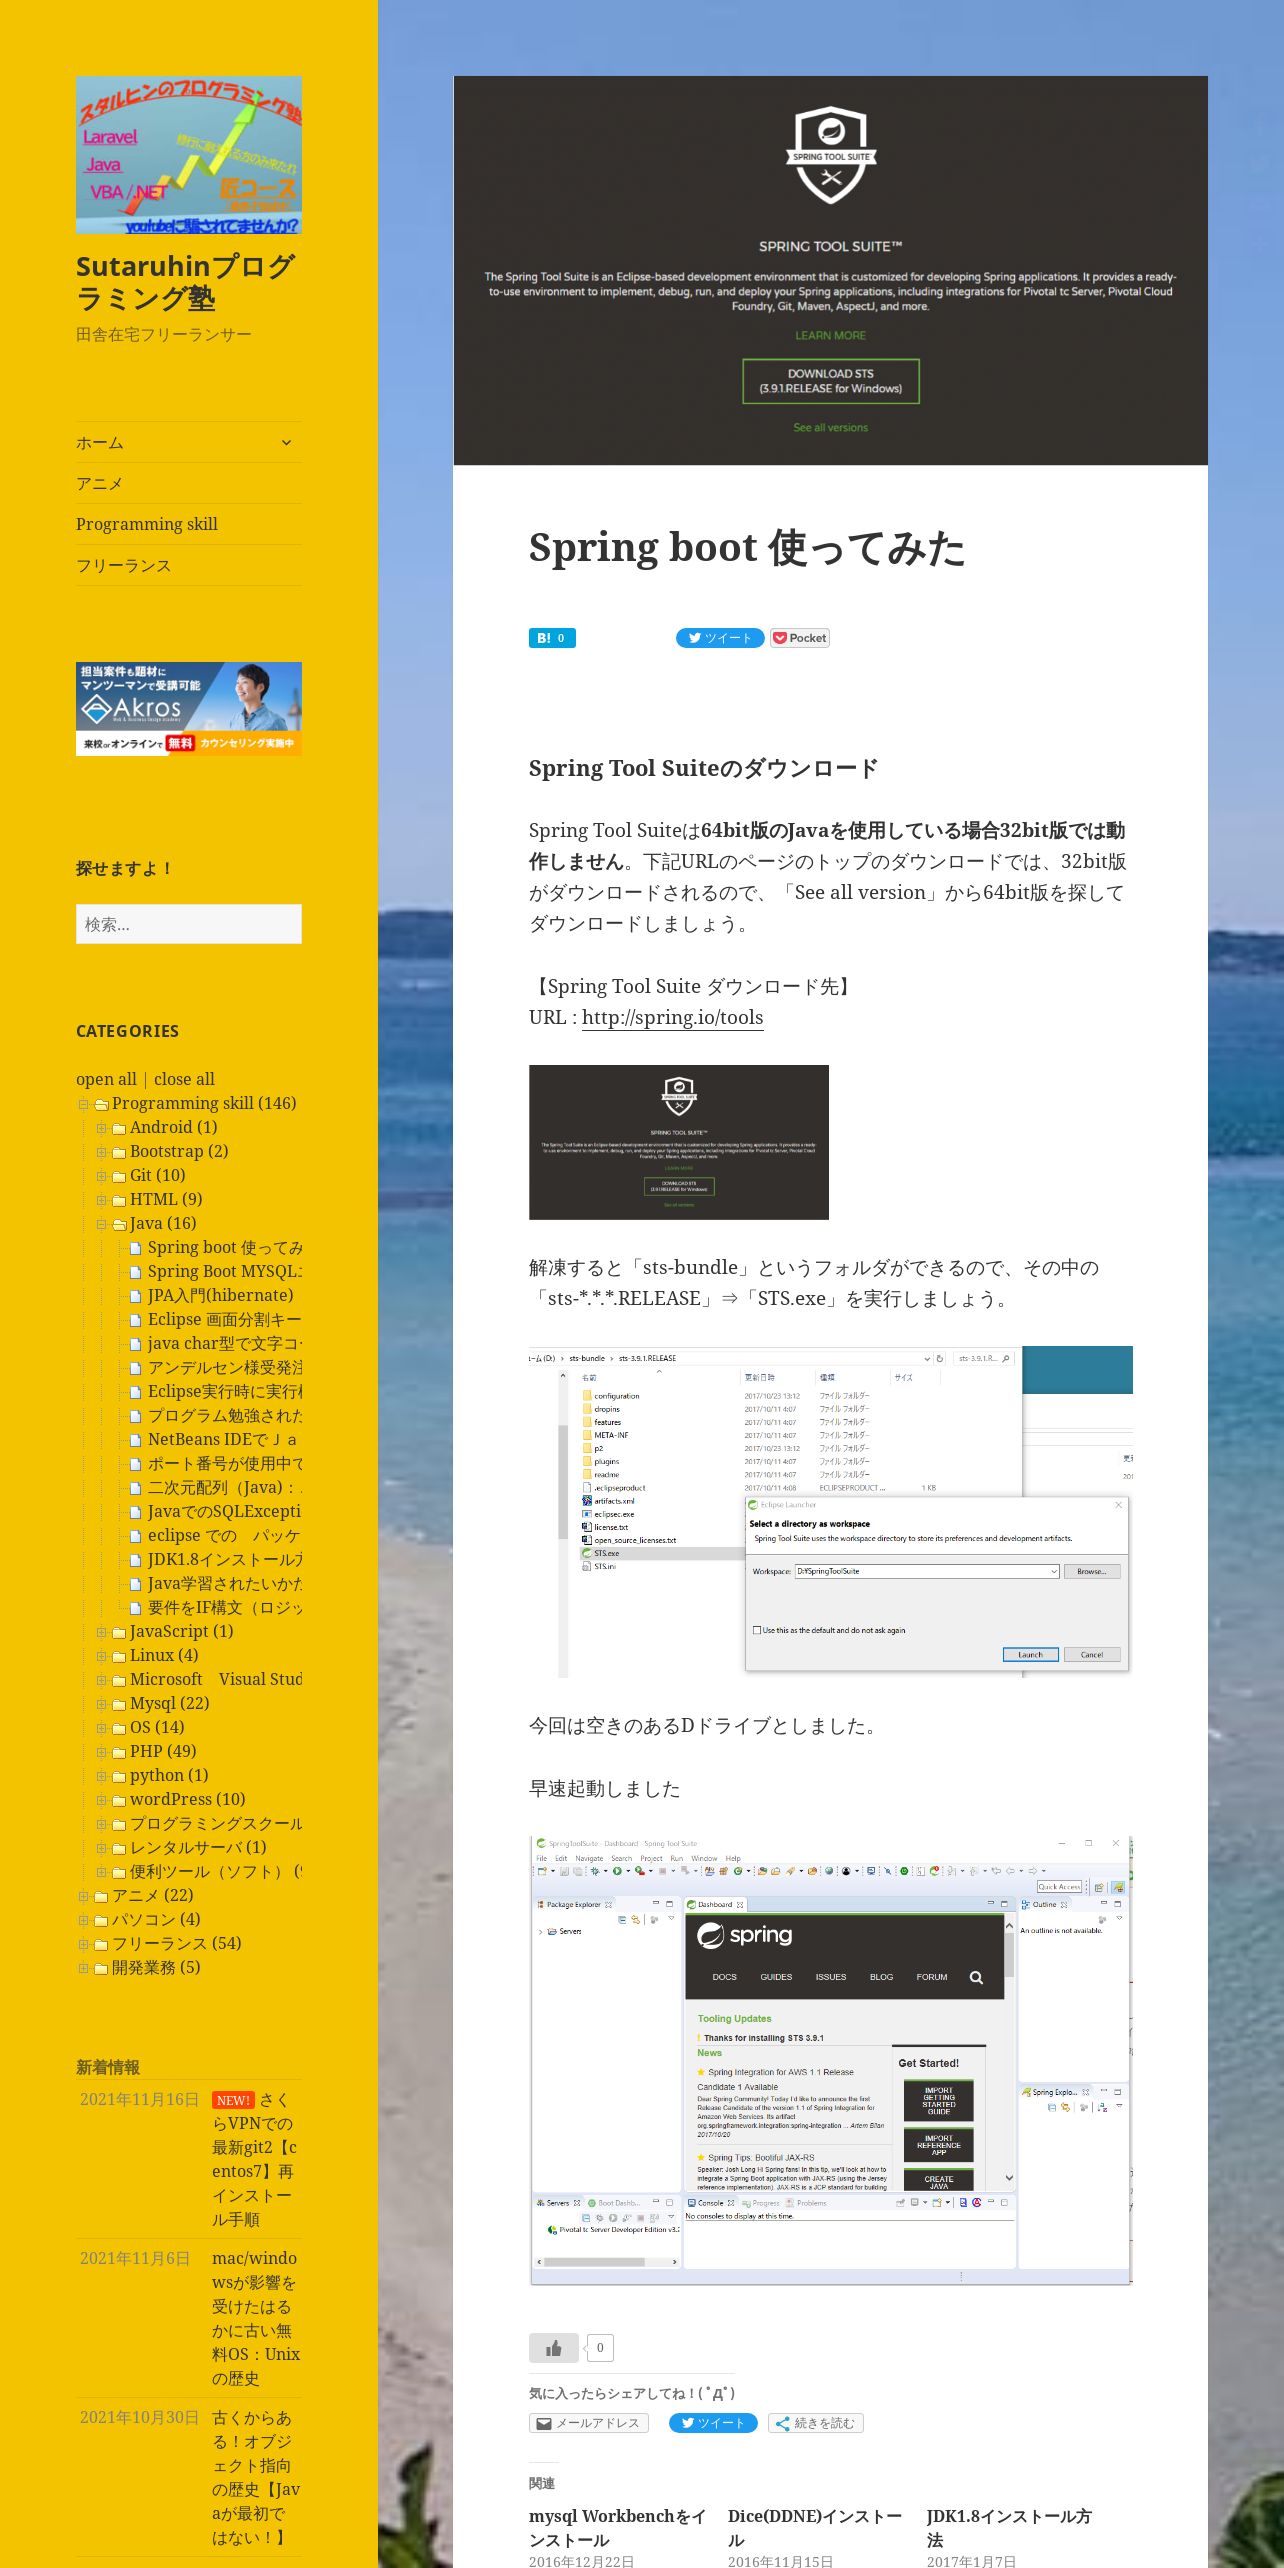The height and width of the screenshot is (2568, 1284).
Task: Open the ホーム menu item
Action: (x=100, y=442)
